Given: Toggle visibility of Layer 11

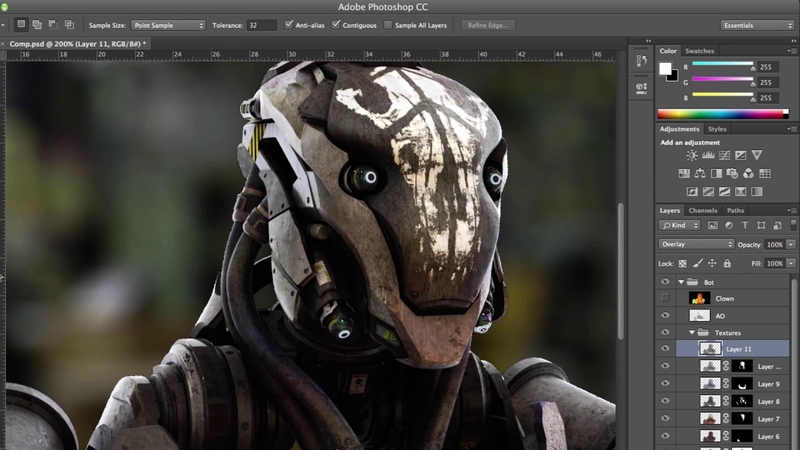Looking at the screenshot, I should coord(665,348).
